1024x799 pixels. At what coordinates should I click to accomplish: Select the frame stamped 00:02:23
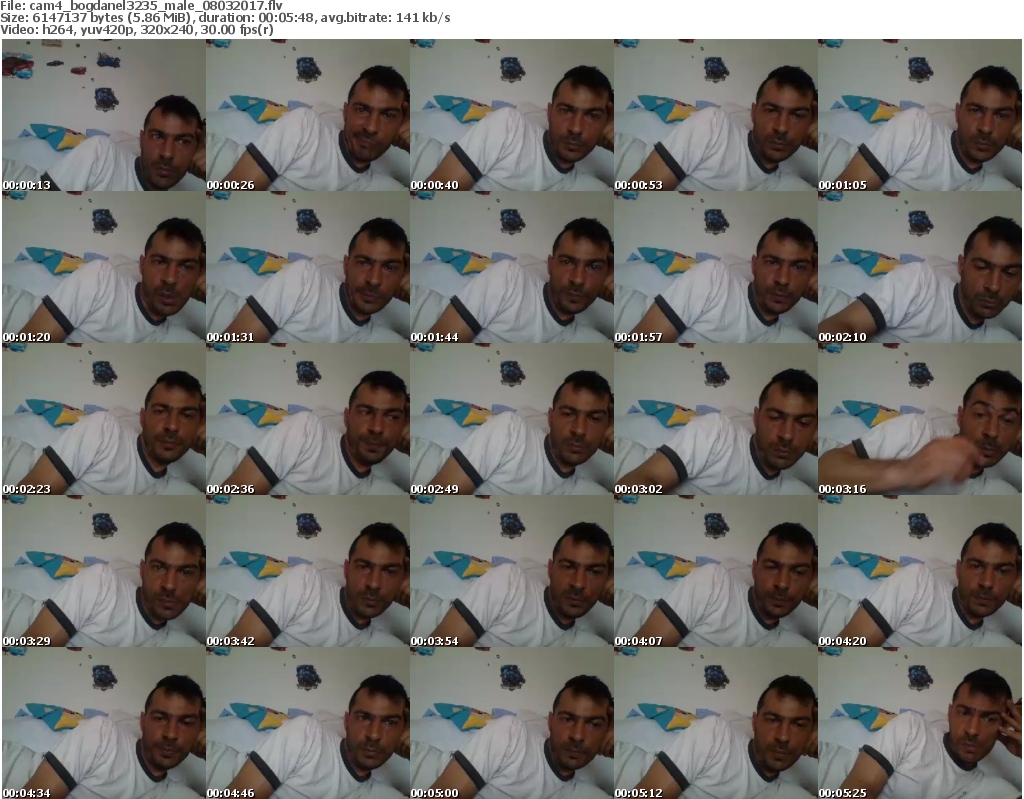pyautogui.click(x=104, y=419)
